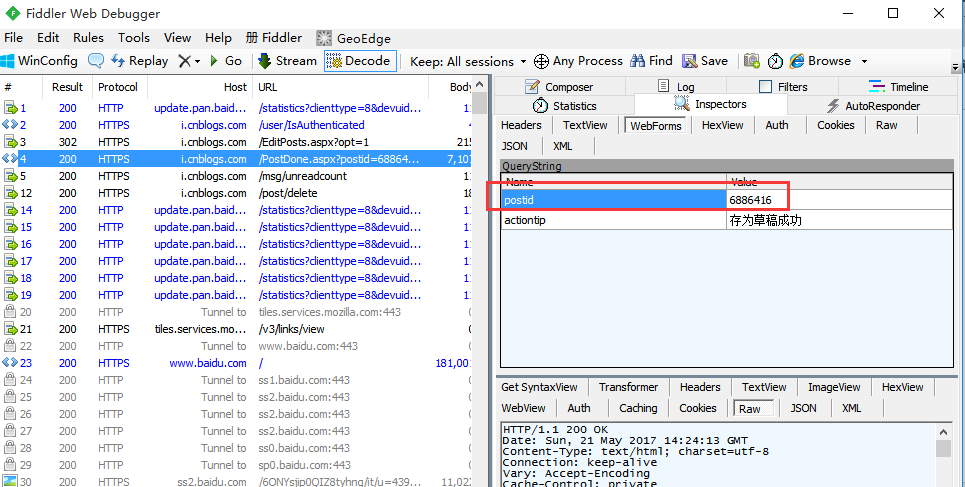This screenshot has width=965, height=487.
Task: Click the Fiddler book menu item
Action: pos(273,38)
